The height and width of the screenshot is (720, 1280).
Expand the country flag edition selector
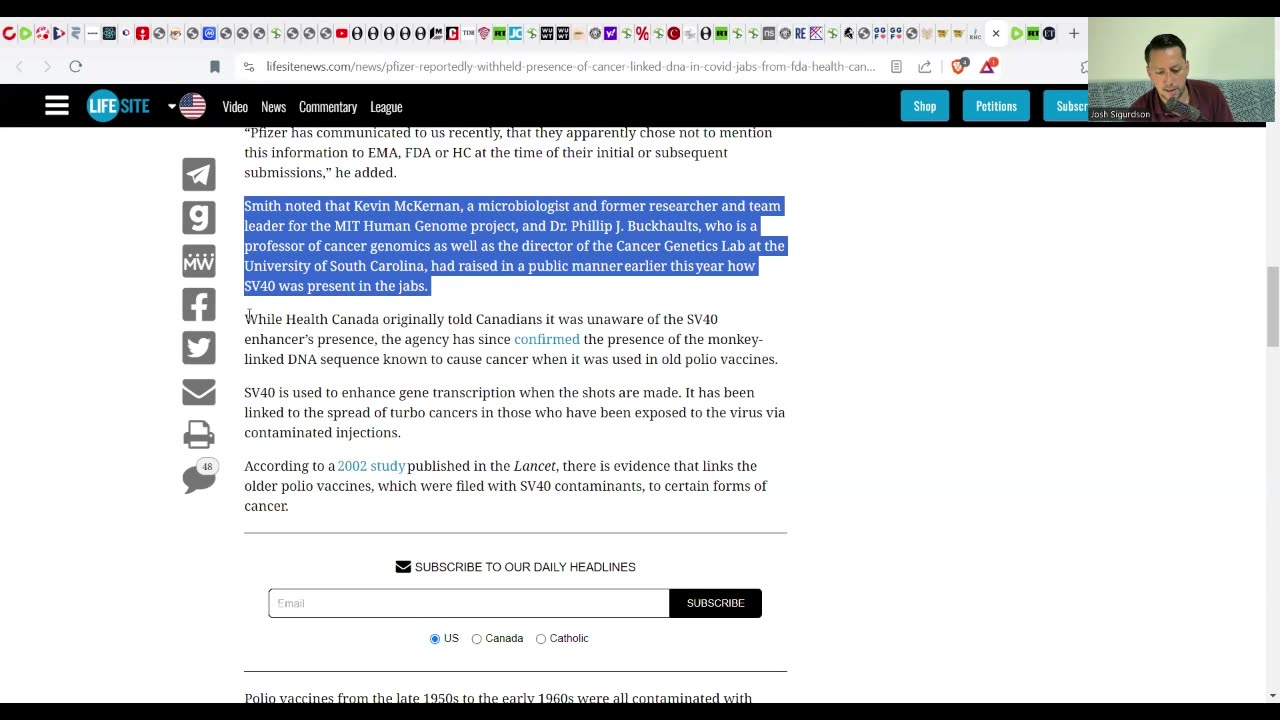pos(187,106)
